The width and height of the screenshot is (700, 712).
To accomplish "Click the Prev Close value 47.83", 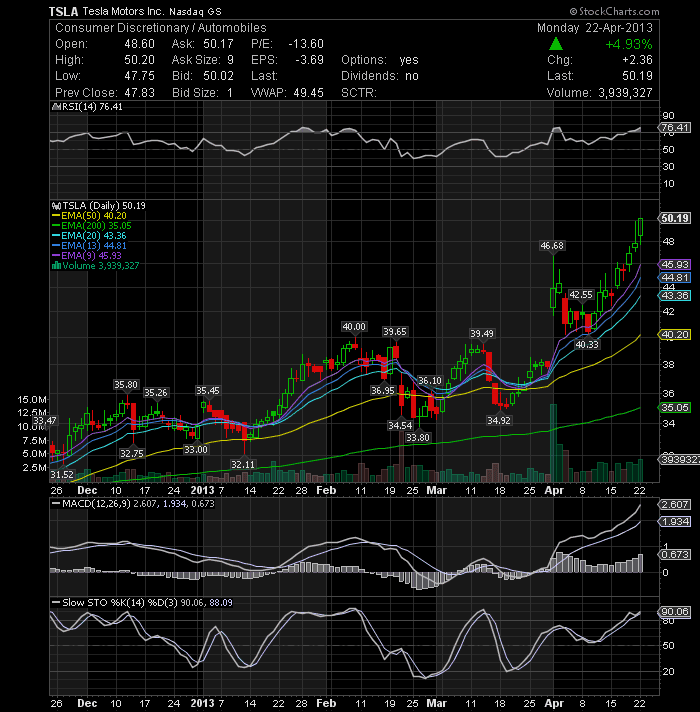I will click(139, 93).
